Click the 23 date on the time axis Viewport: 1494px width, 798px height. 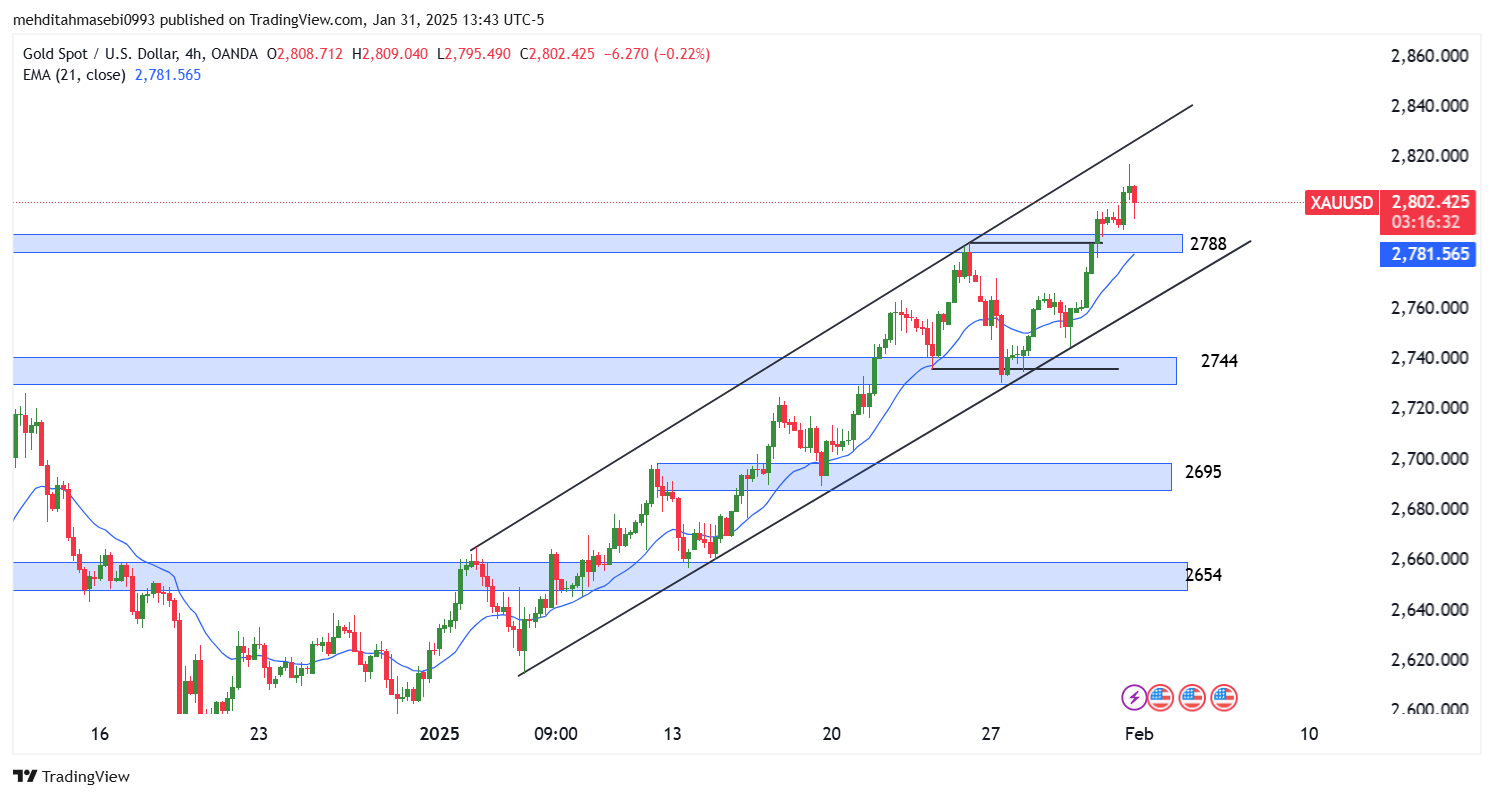259,734
